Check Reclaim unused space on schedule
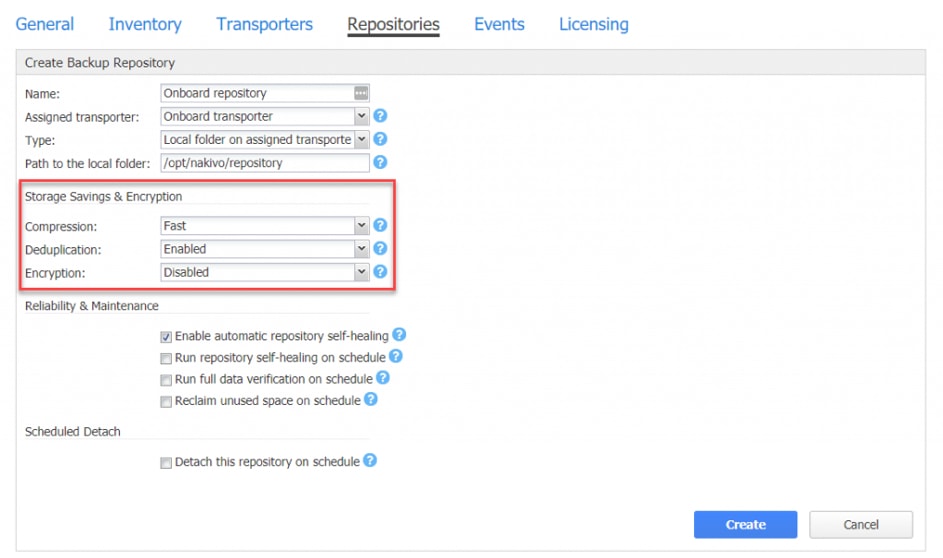This screenshot has height=558, width=943. [x=166, y=402]
